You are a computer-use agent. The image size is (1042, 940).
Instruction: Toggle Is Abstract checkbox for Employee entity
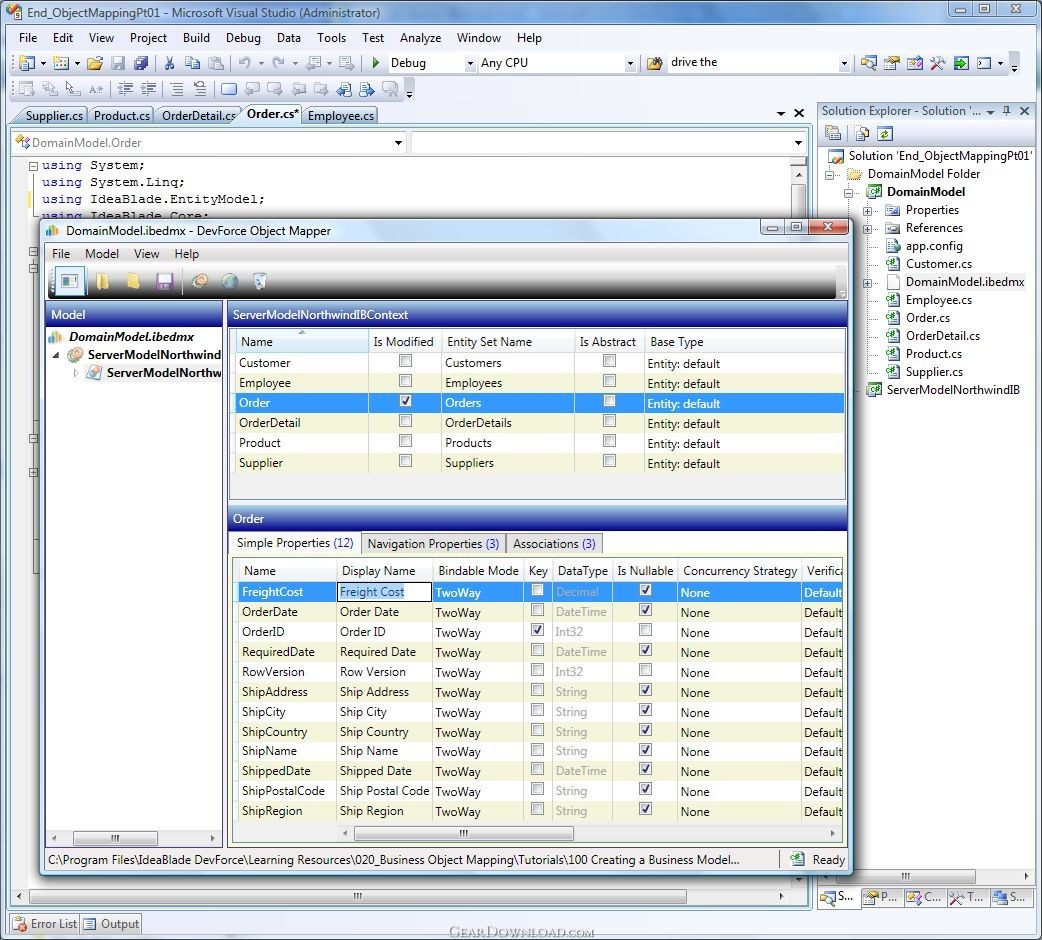coord(609,381)
